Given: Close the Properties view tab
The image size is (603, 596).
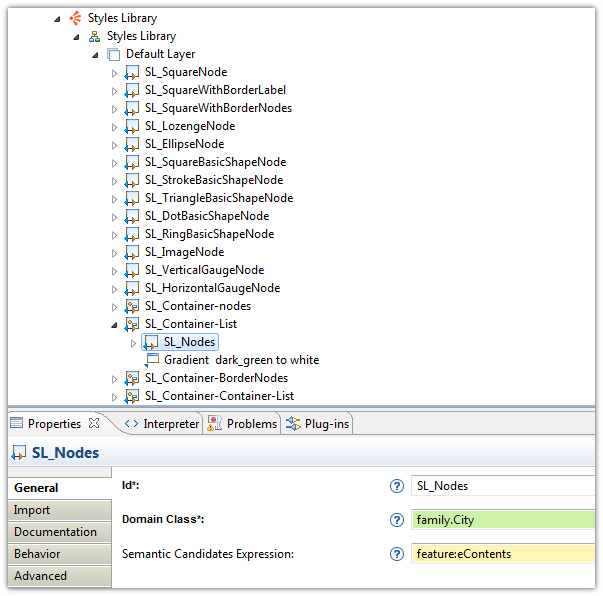Looking at the screenshot, I should point(95,423).
